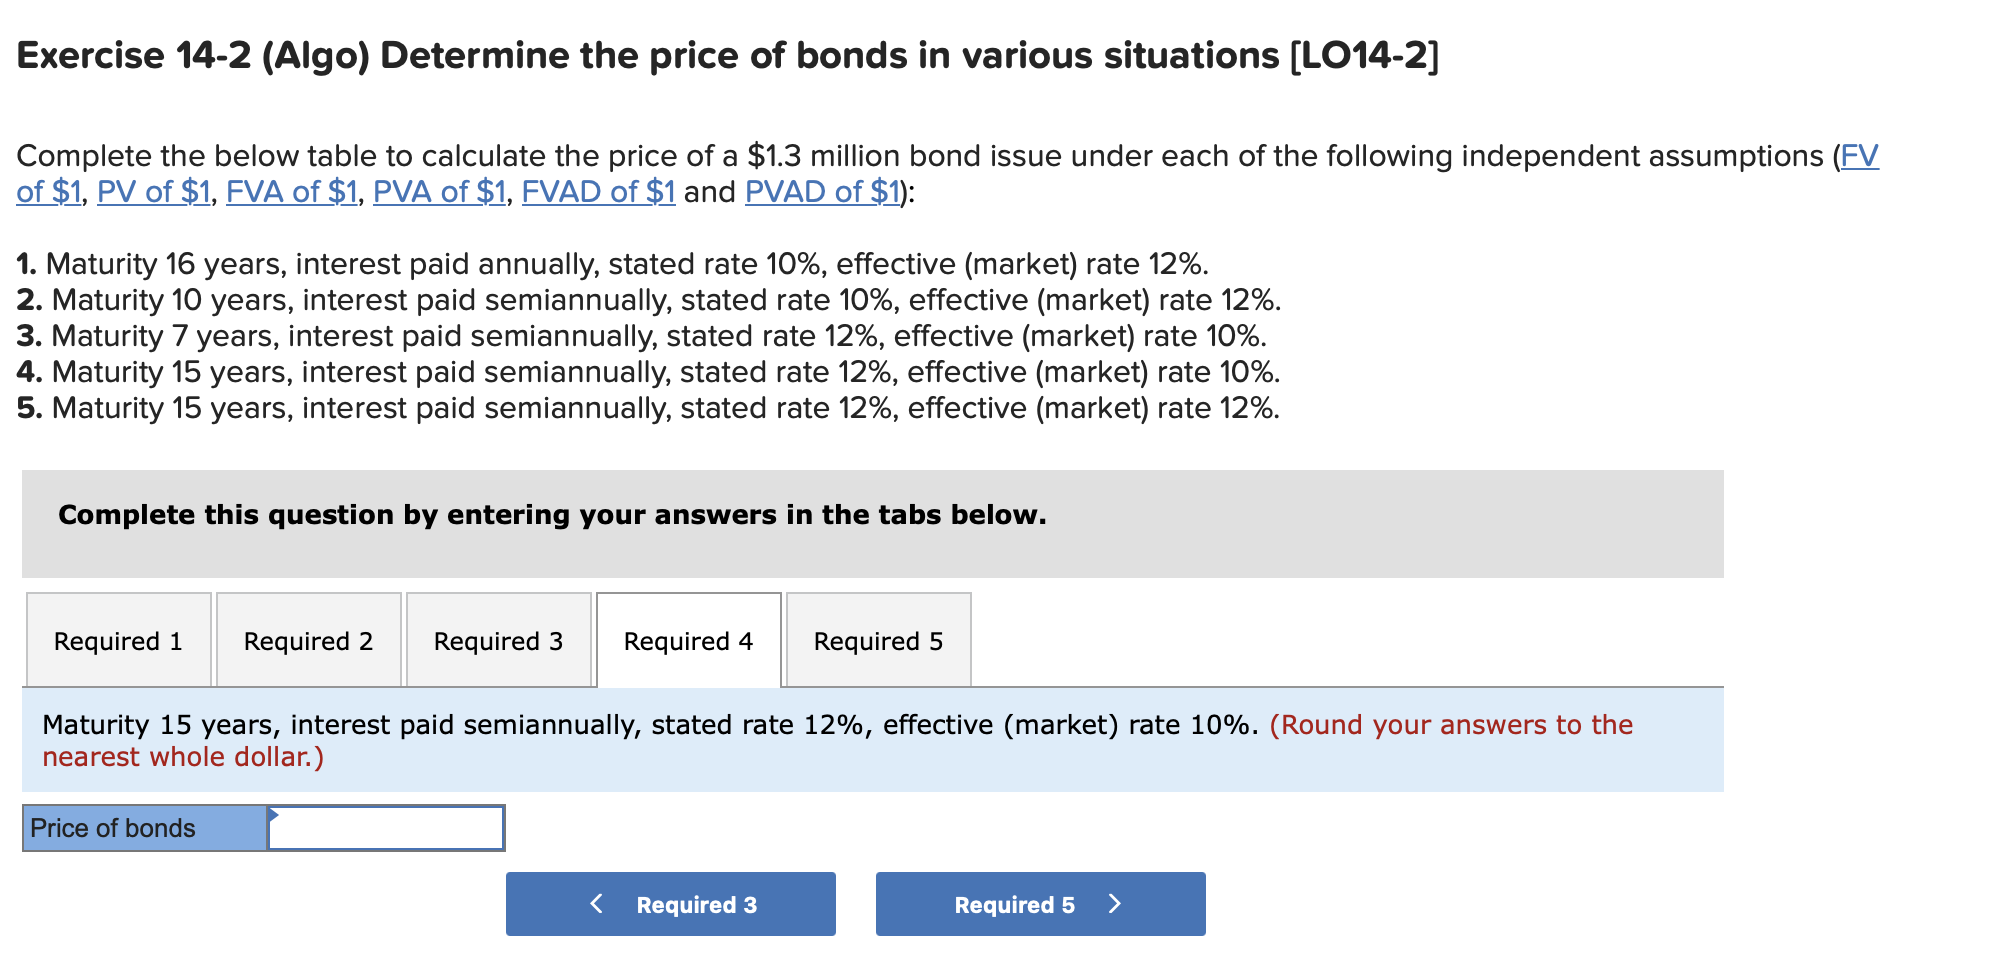The image size is (2002, 974).
Task: Click the Required 3 navigation button
Action: pos(670,903)
